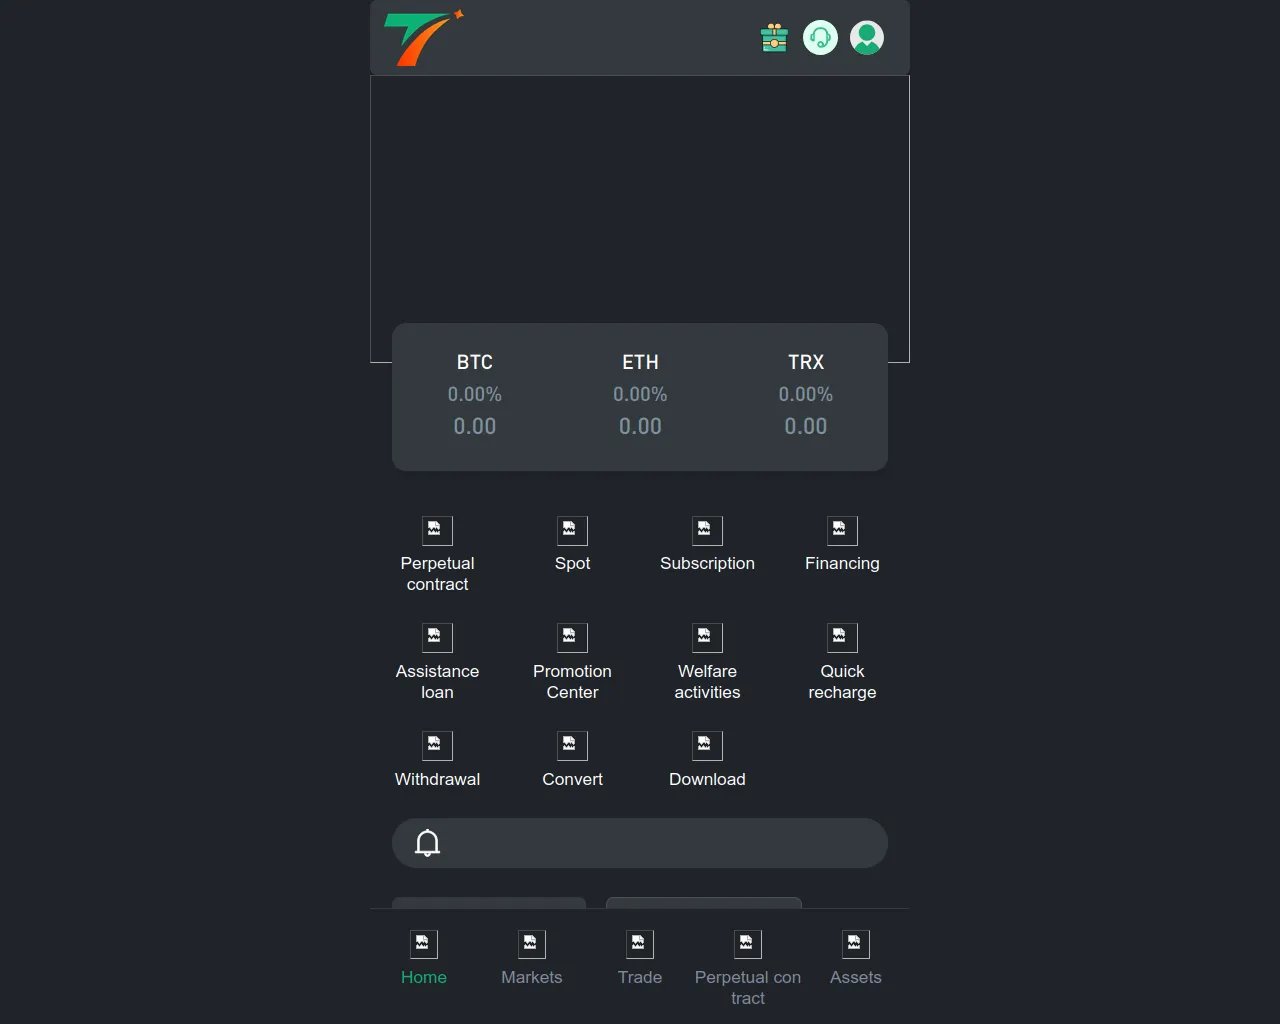1280x1024 pixels.
Task: Switch to the Perpetual contract bottom tab
Action: 748,968
